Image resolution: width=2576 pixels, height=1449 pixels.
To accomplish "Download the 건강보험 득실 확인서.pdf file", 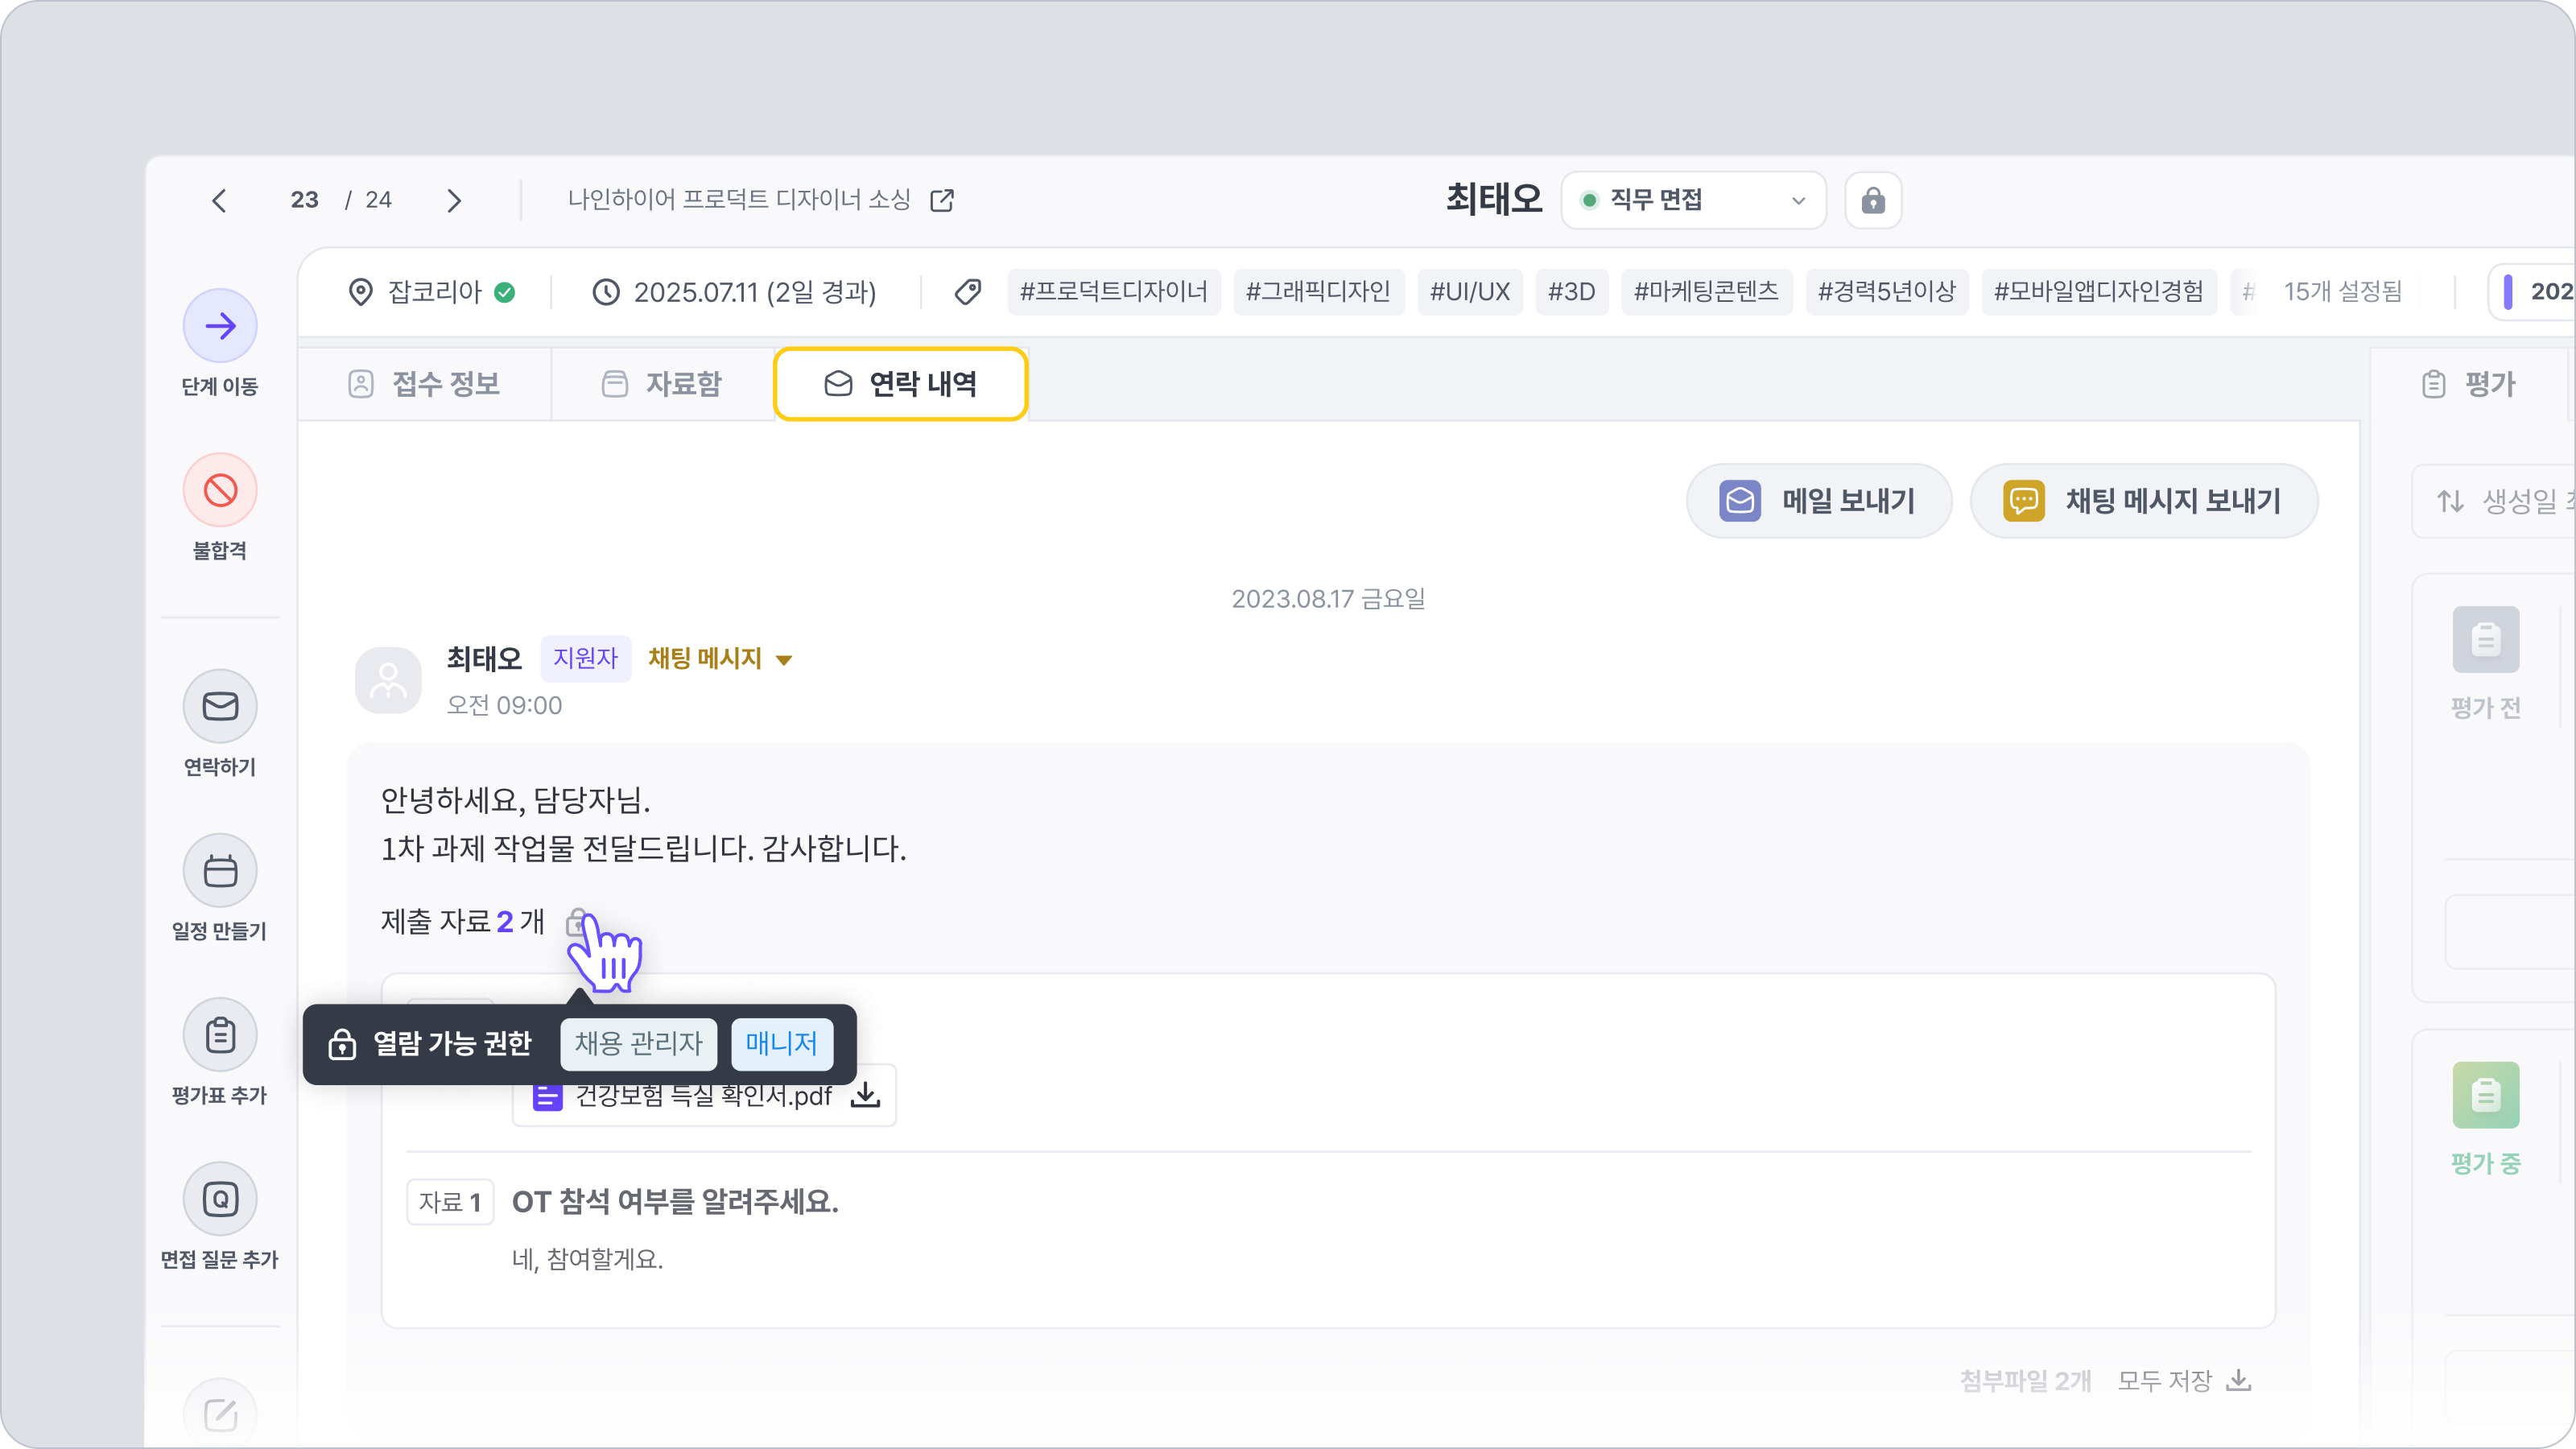I will point(865,1096).
